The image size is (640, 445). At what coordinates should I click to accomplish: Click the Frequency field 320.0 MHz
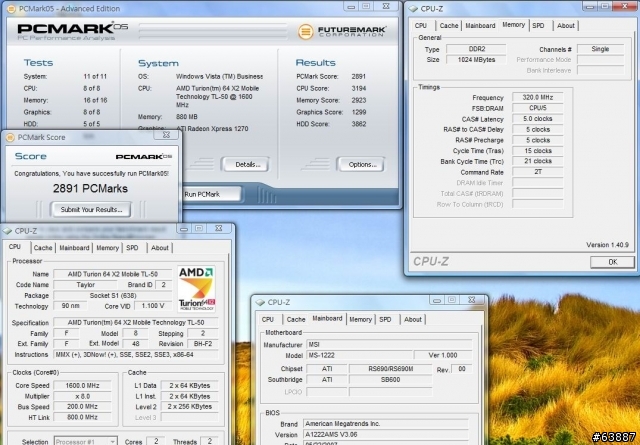pyautogui.click(x=538, y=98)
